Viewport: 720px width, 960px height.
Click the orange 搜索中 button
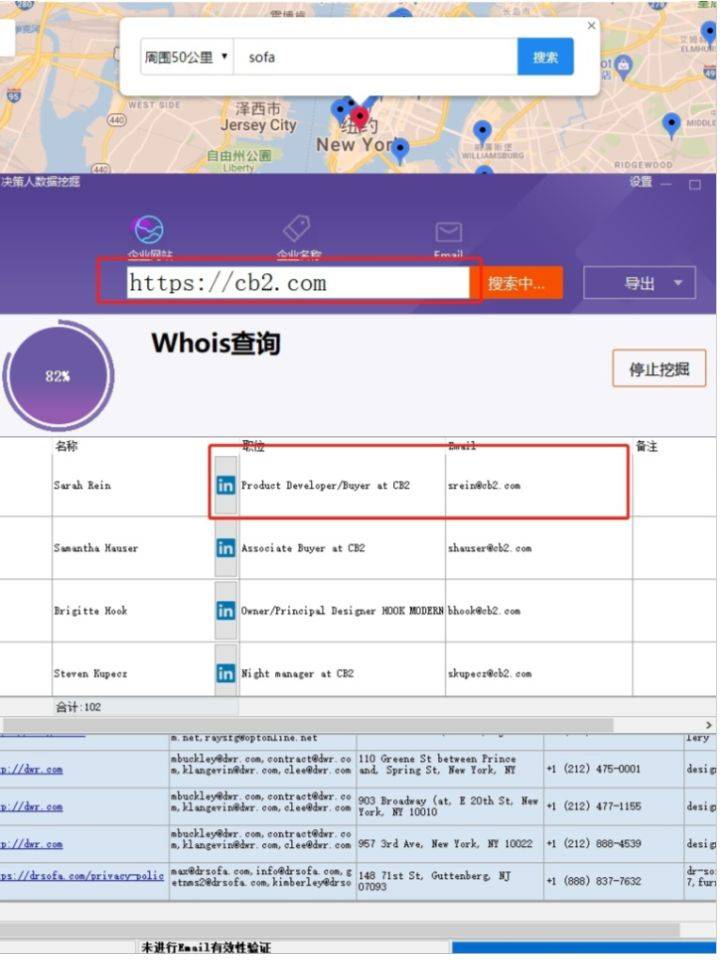(x=517, y=283)
